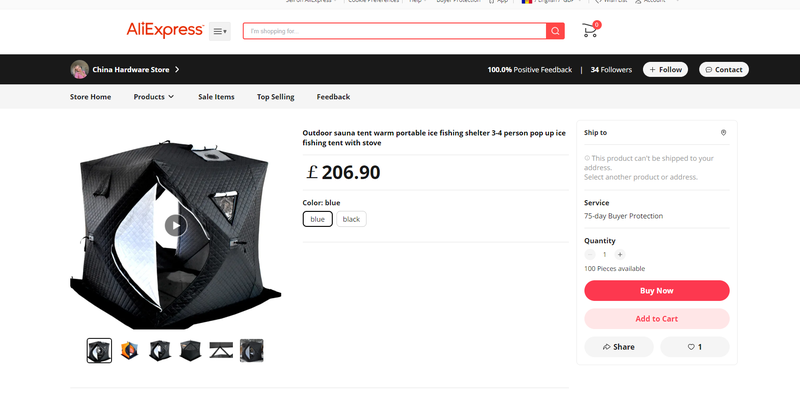Screen dimensions: 800x412
Task: Expand the Products menu dropdown
Action: coord(154,97)
